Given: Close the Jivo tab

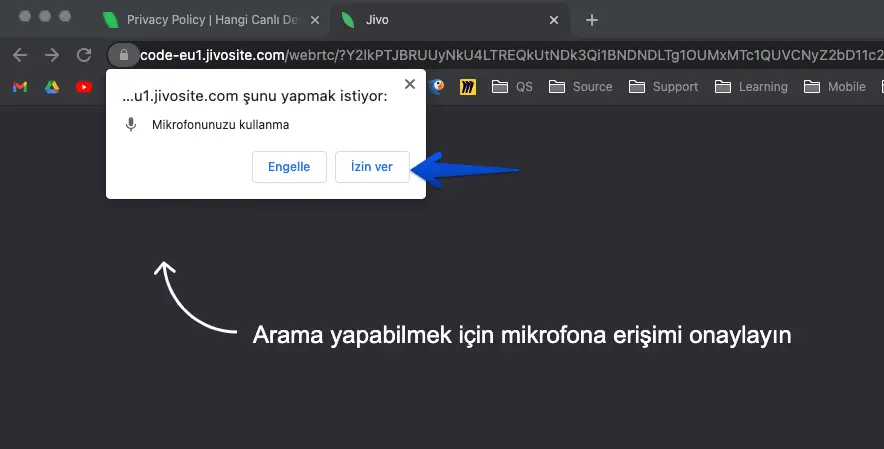Looking at the screenshot, I should click(553, 20).
